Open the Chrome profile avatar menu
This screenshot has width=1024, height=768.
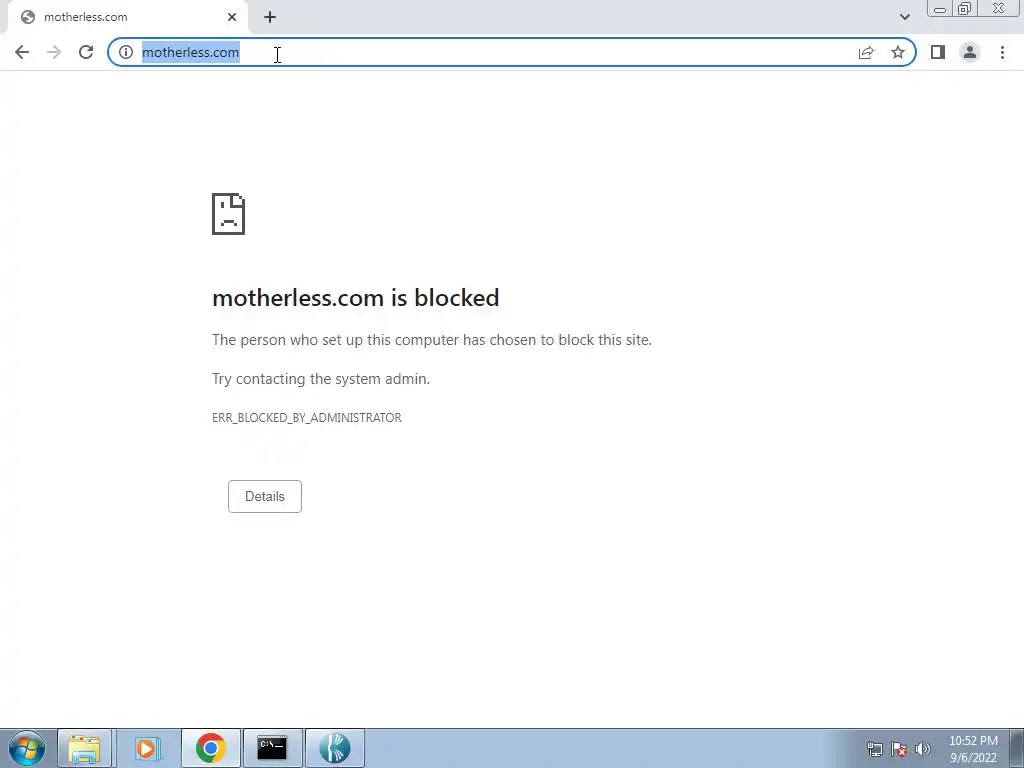[x=970, y=52]
